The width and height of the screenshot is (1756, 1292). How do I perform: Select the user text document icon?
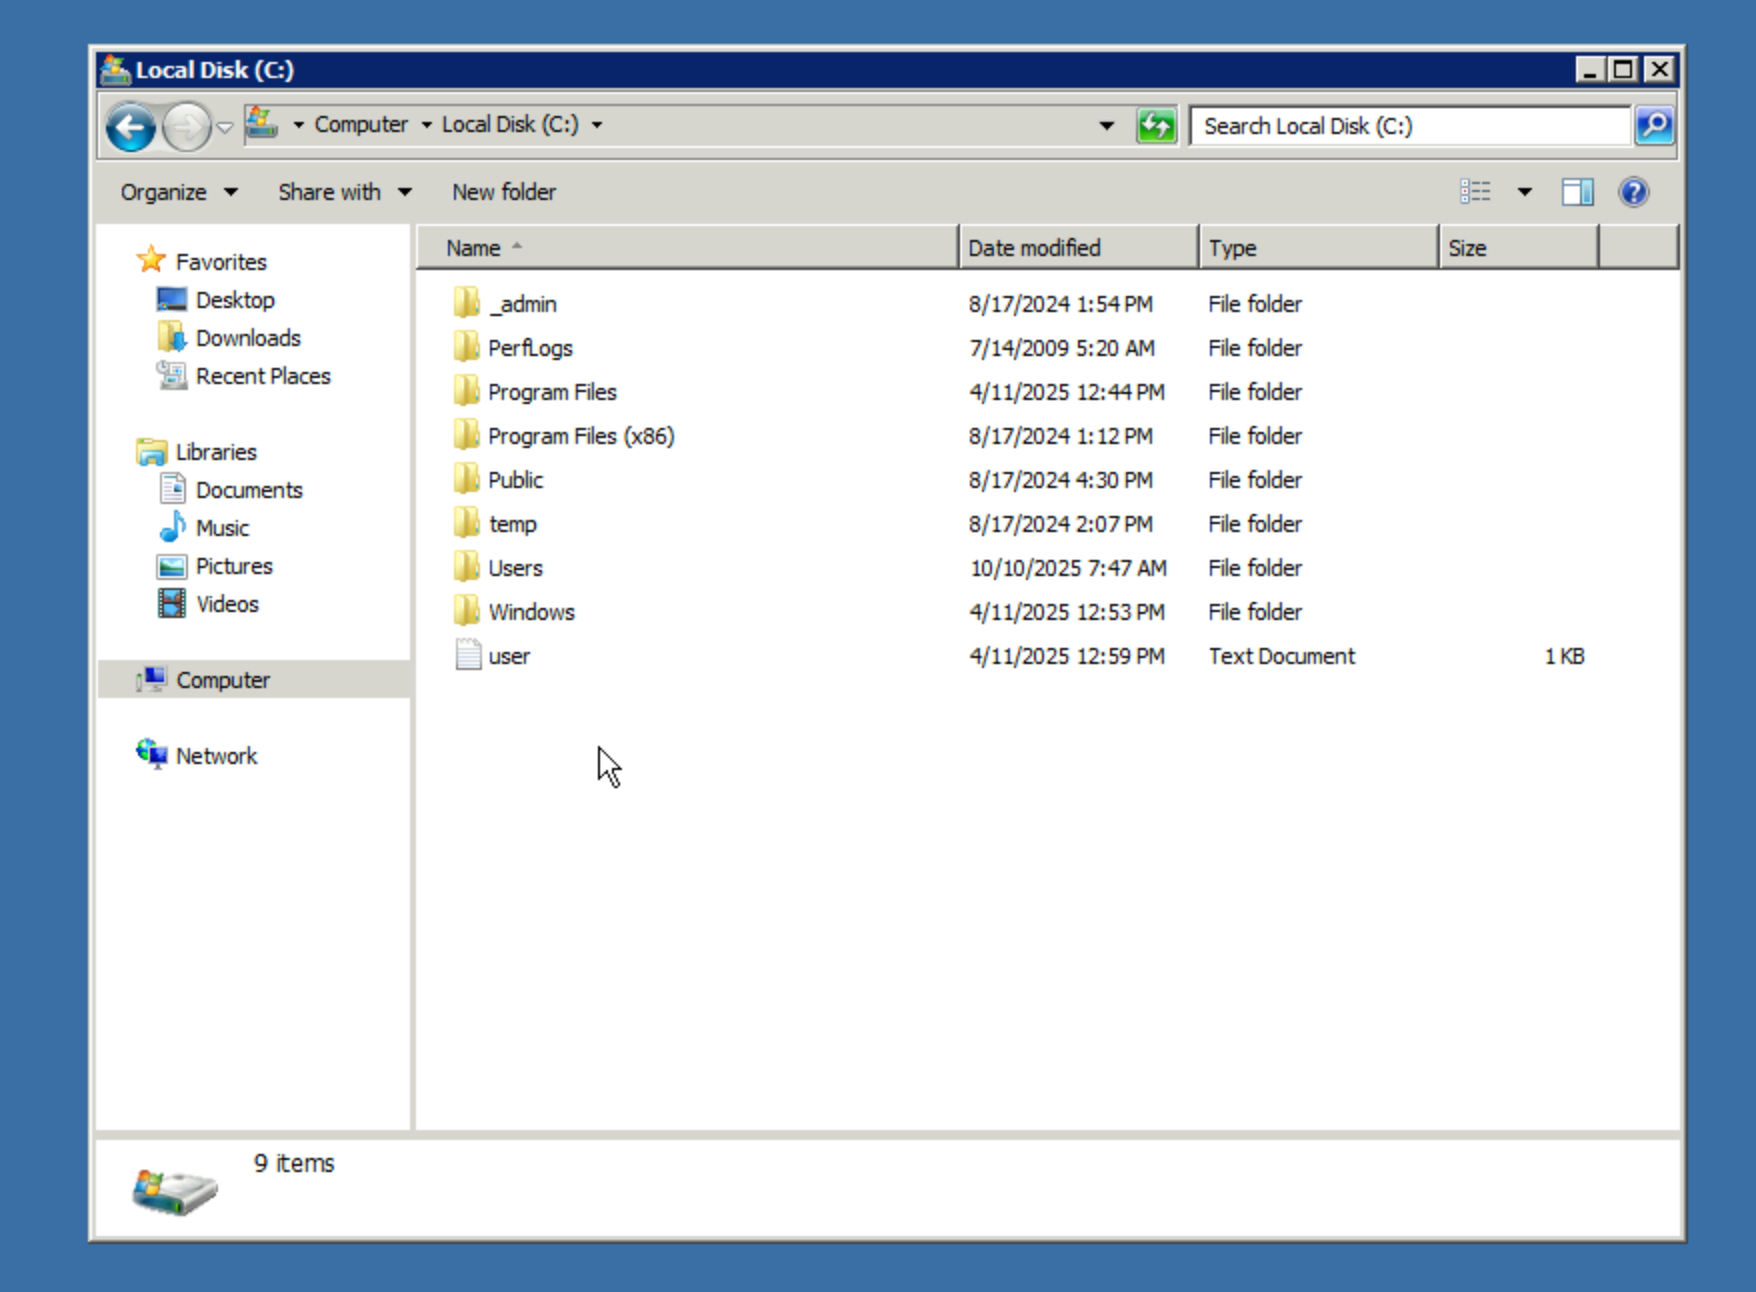tap(467, 655)
